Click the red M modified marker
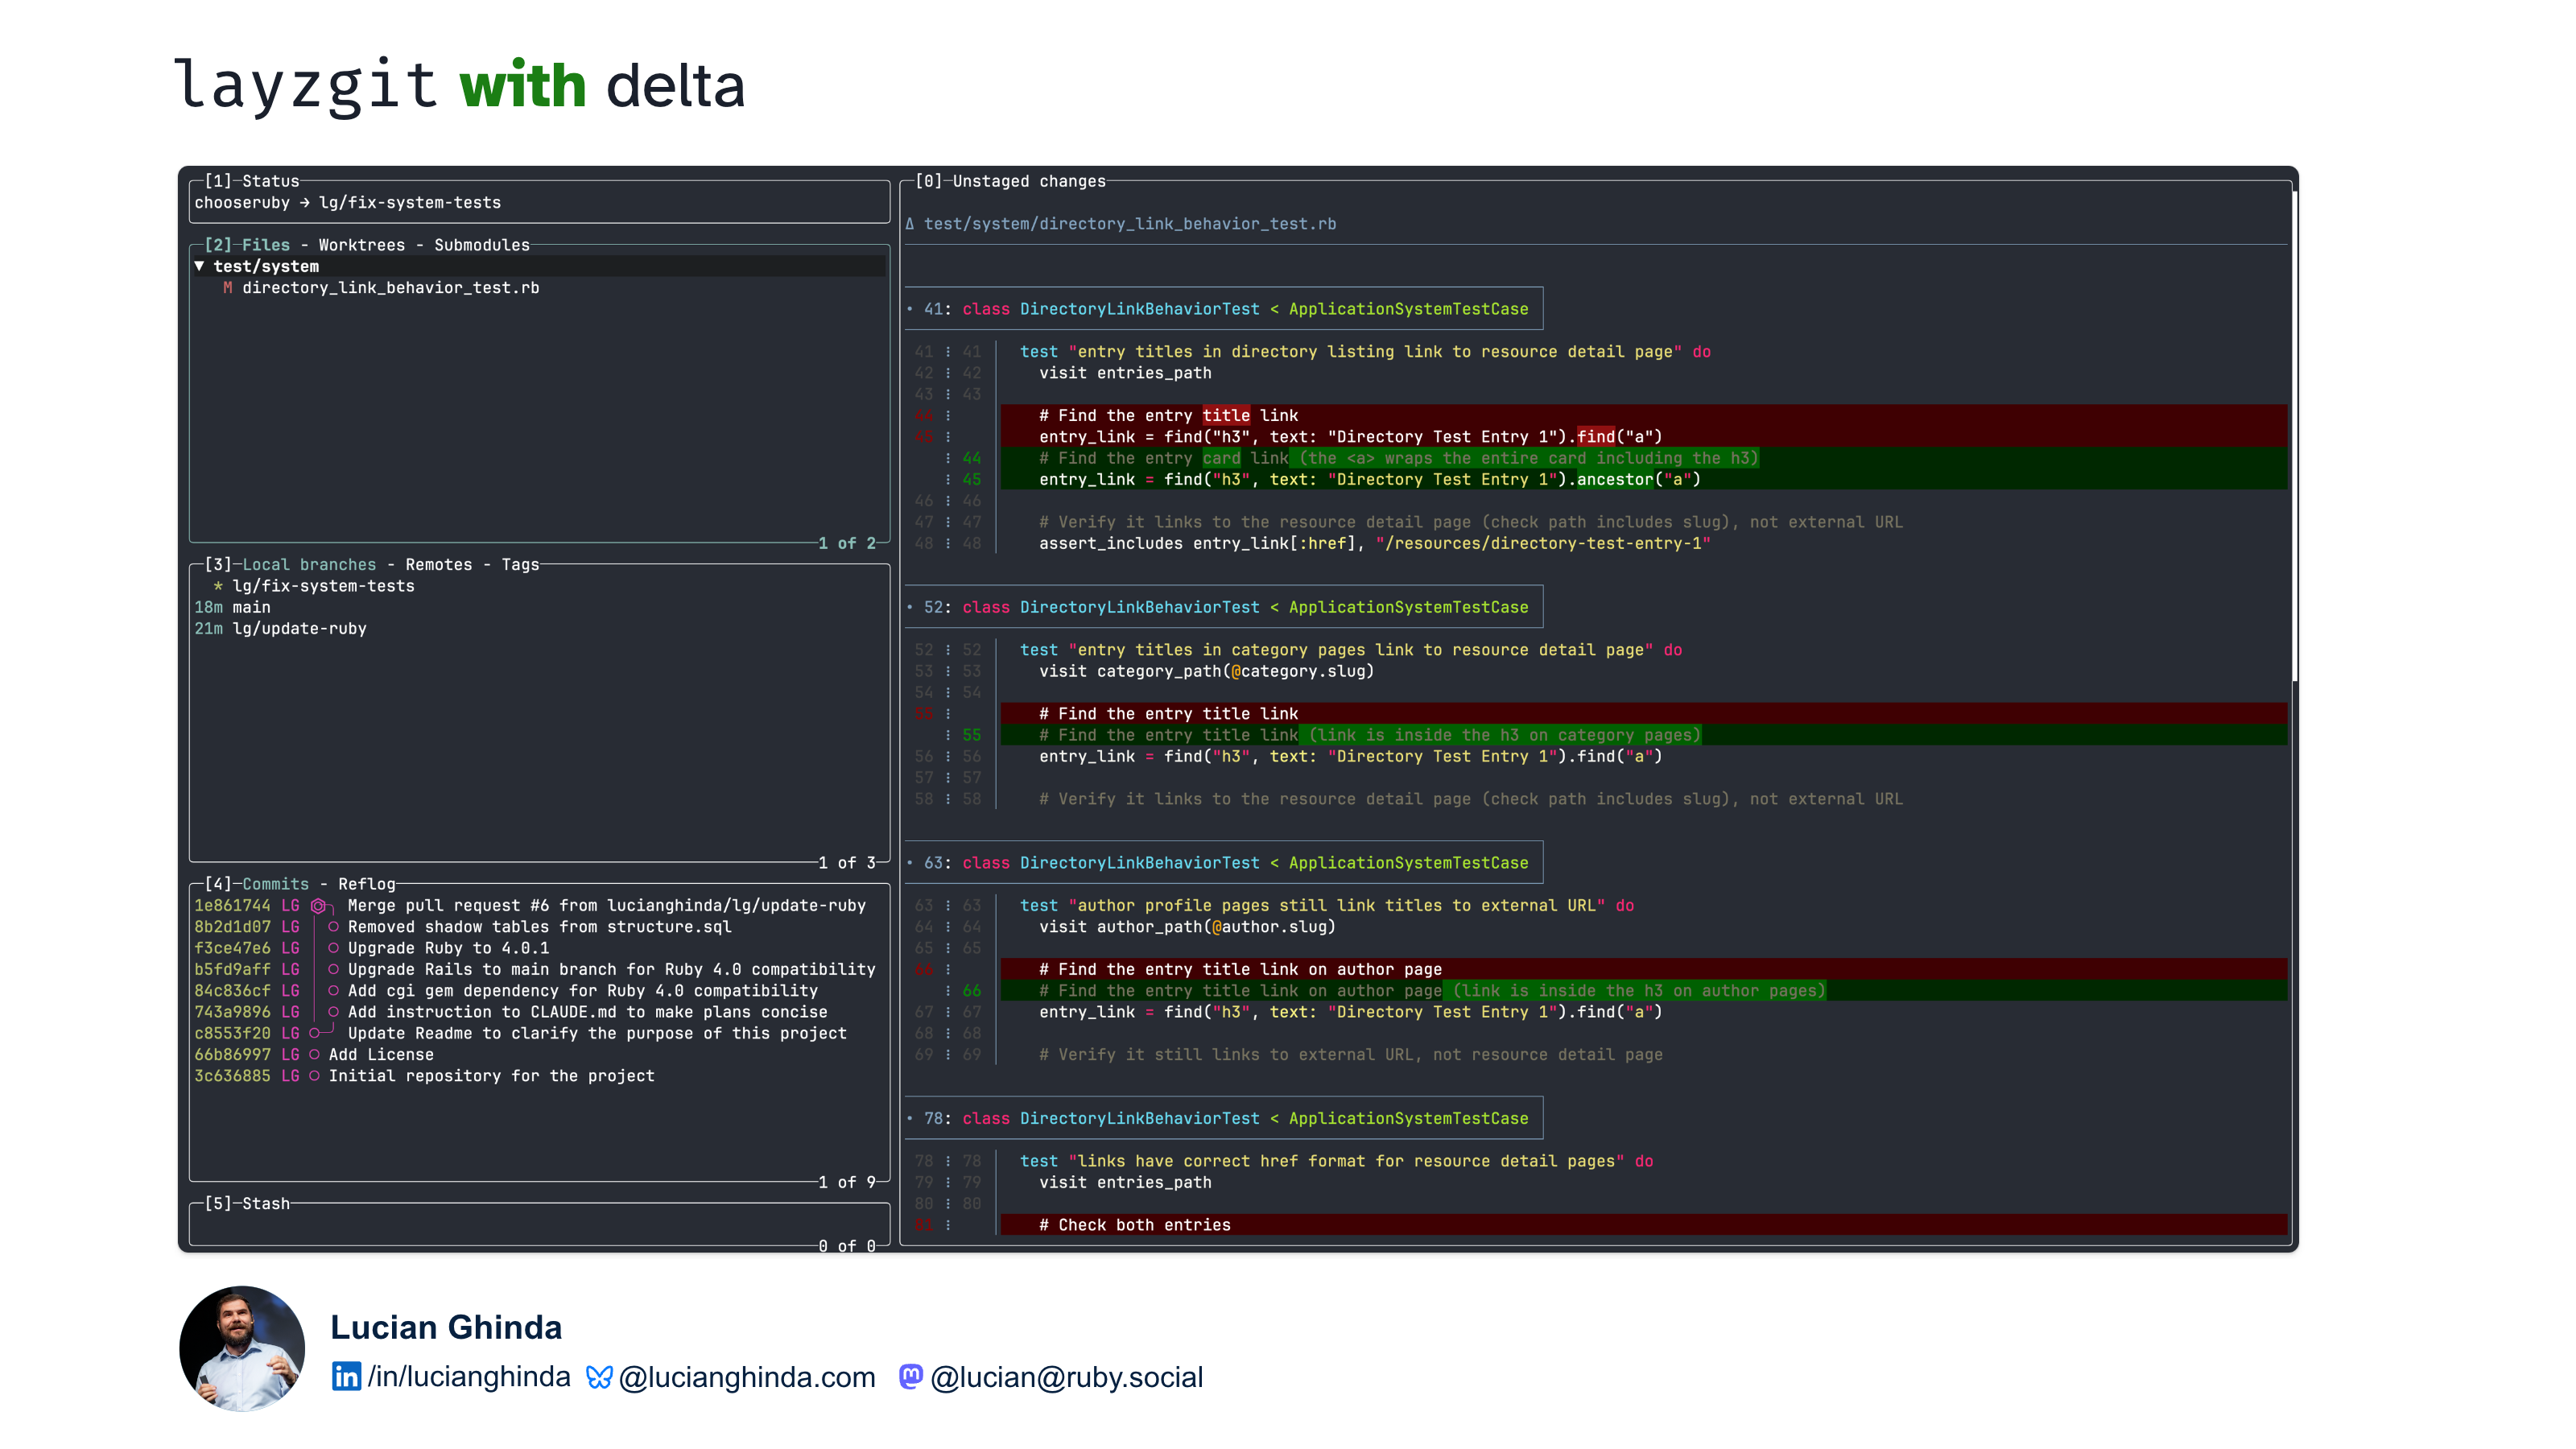2576x1449 pixels. (227, 288)
